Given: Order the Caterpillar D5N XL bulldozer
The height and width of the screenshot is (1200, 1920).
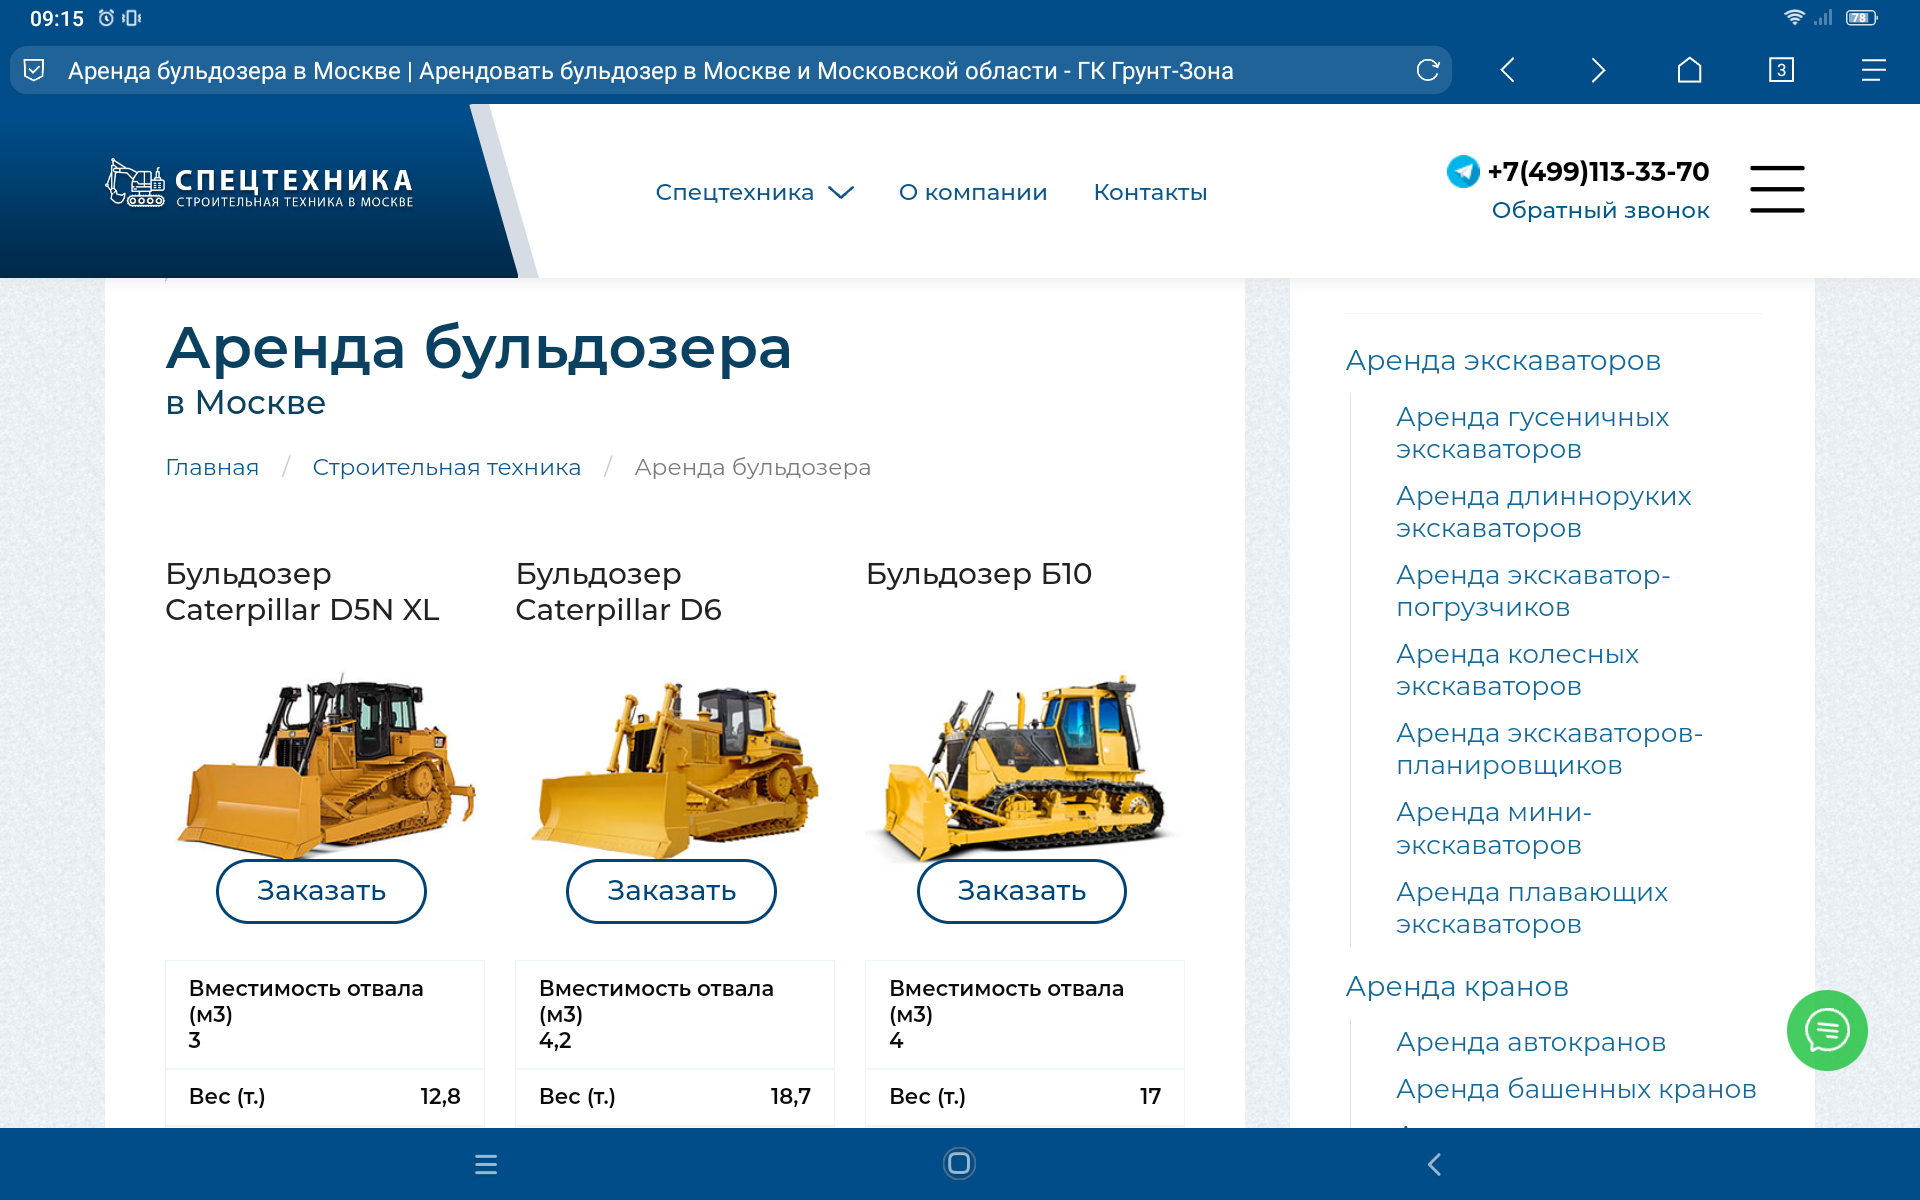Looking at the screenshot, I should pyautogui.click(x=321, y=891).
